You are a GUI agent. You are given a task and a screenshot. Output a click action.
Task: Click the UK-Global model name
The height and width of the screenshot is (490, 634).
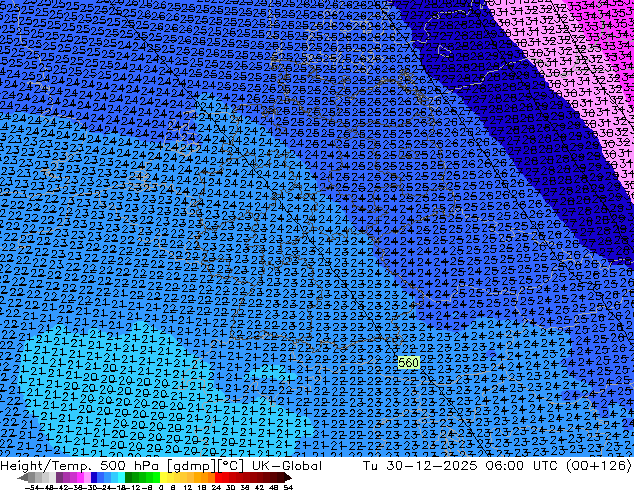(287, 466)
